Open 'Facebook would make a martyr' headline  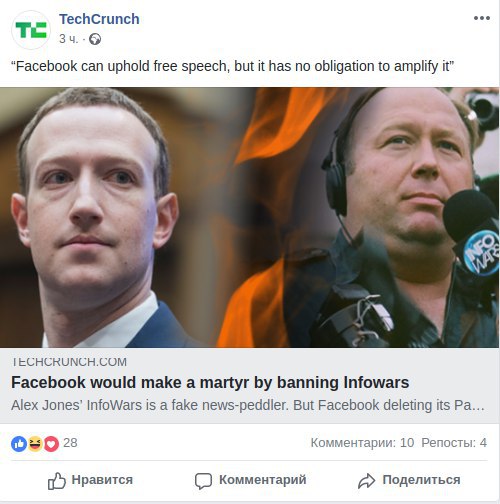[x=210, y=382]
